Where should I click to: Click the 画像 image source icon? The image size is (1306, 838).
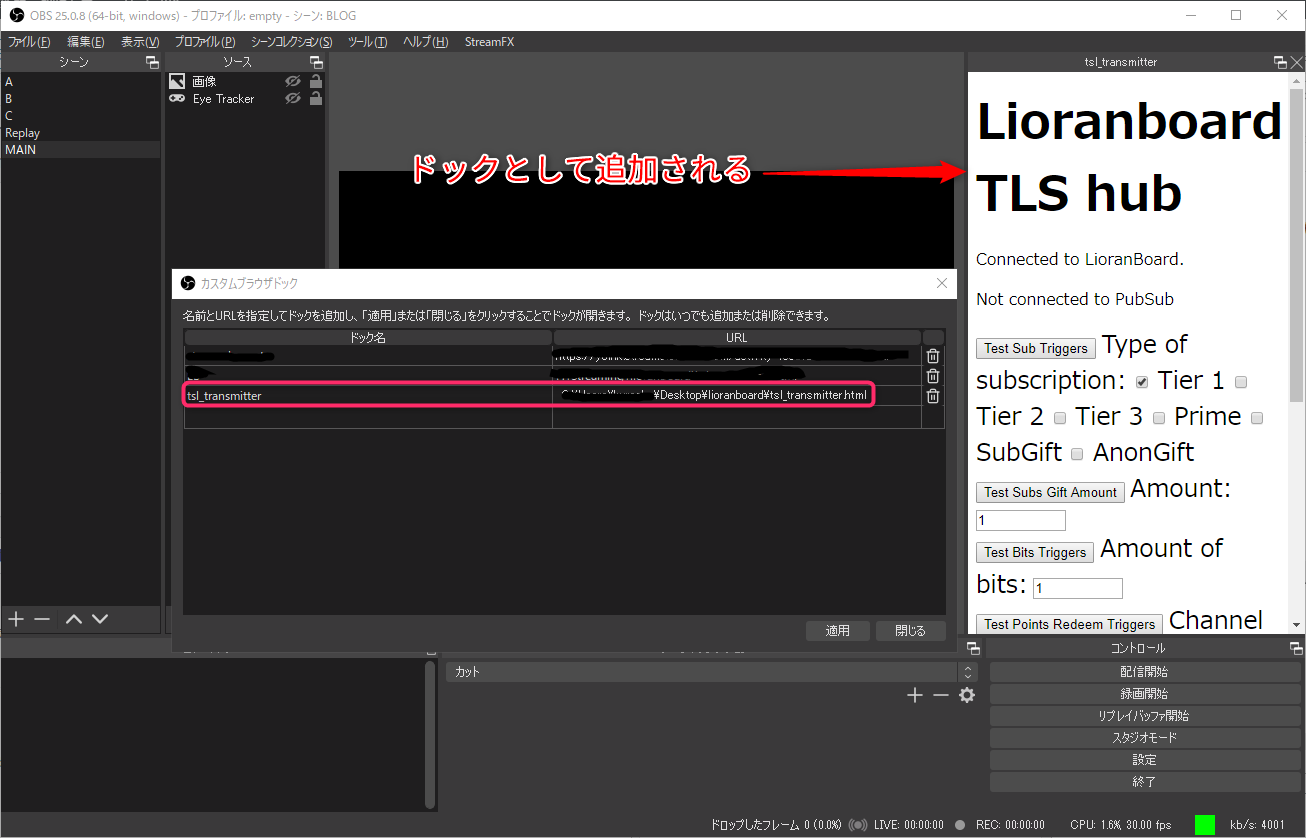pos(177,82)
